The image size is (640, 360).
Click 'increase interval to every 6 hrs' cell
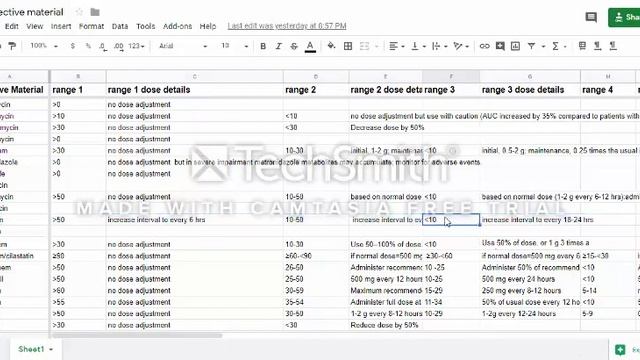pyautogui.click(x=194, y=220)
